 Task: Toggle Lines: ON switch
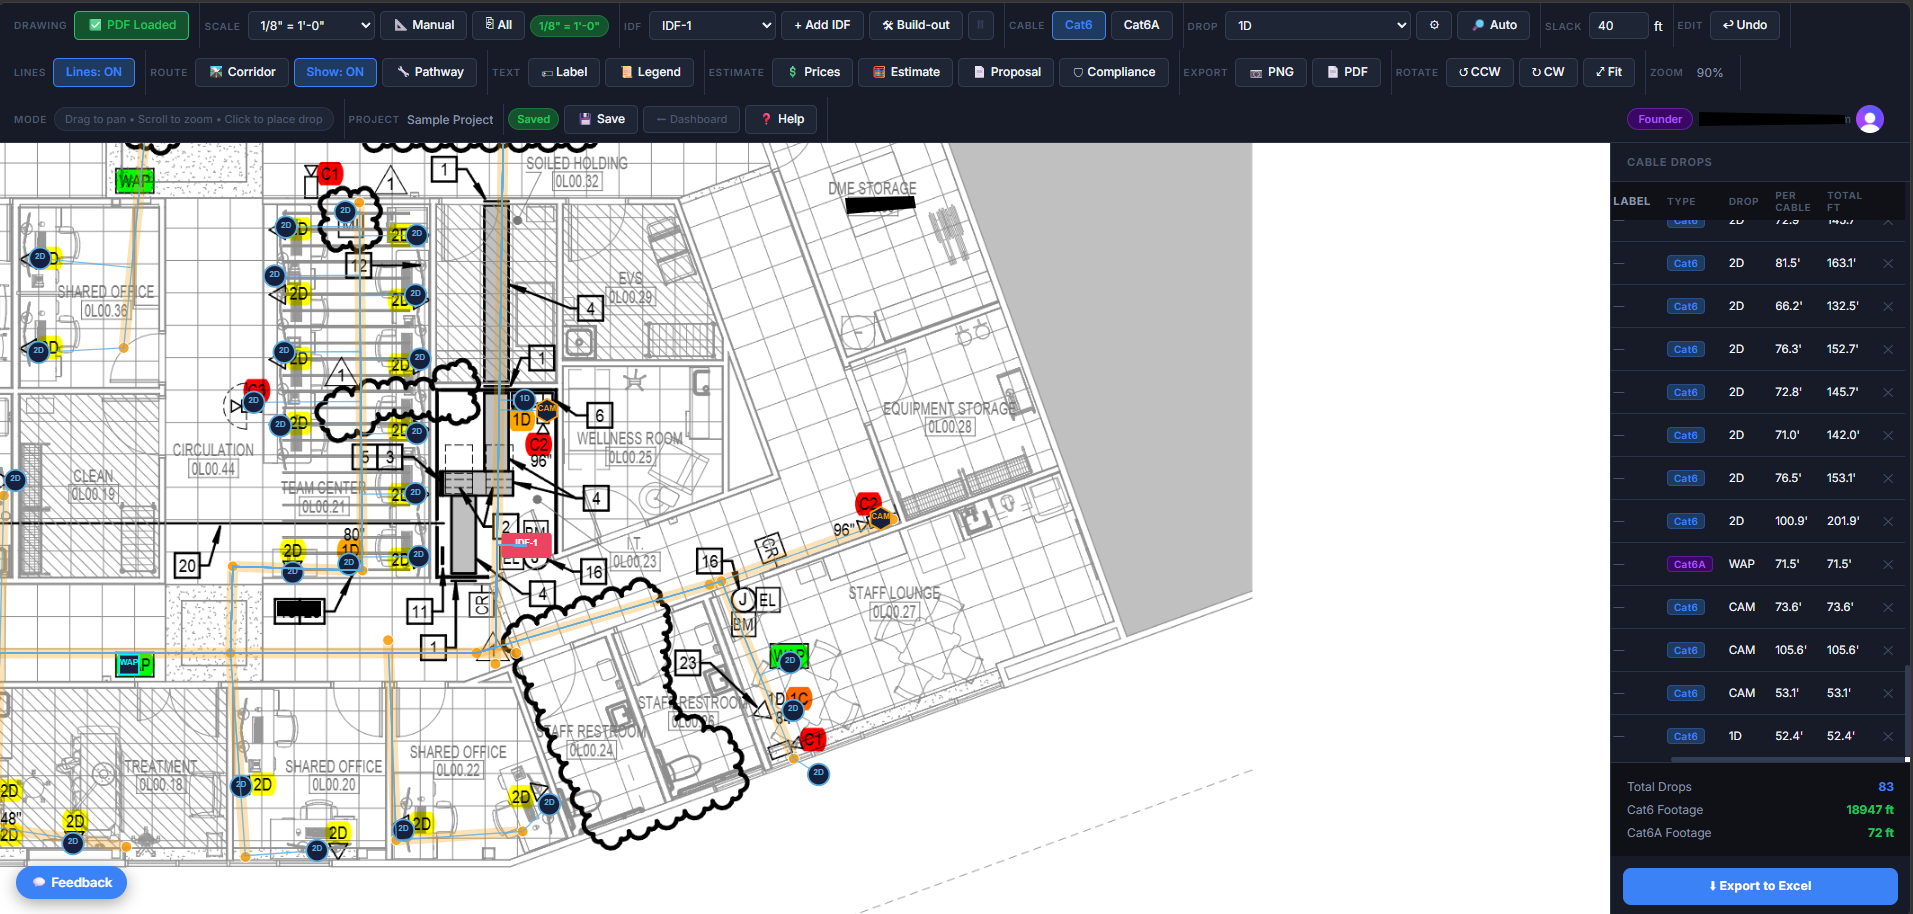click(94, 72)
